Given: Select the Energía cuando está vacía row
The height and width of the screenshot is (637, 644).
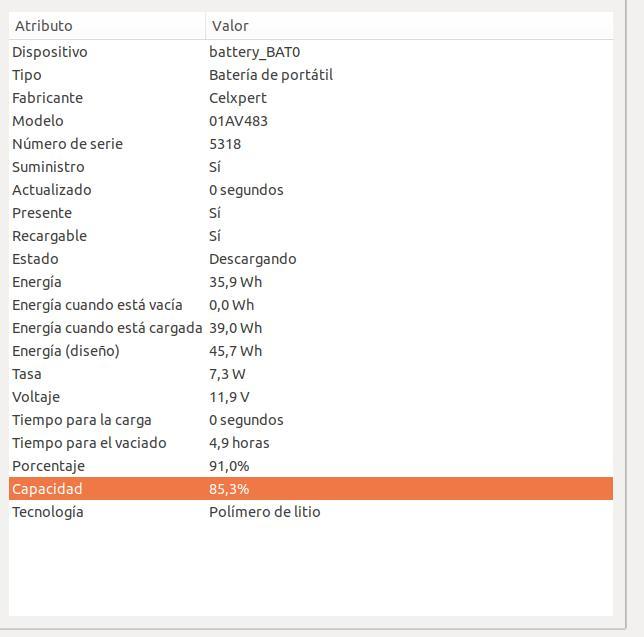Looking at the screenshot, I should coord(311,305).
